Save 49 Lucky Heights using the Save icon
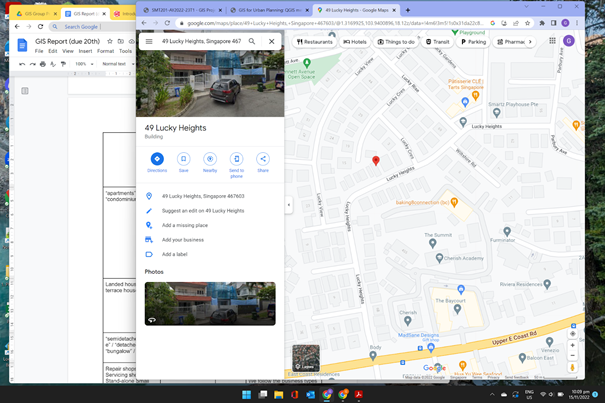This screenshot has height=403, width=605. [183, 159]
